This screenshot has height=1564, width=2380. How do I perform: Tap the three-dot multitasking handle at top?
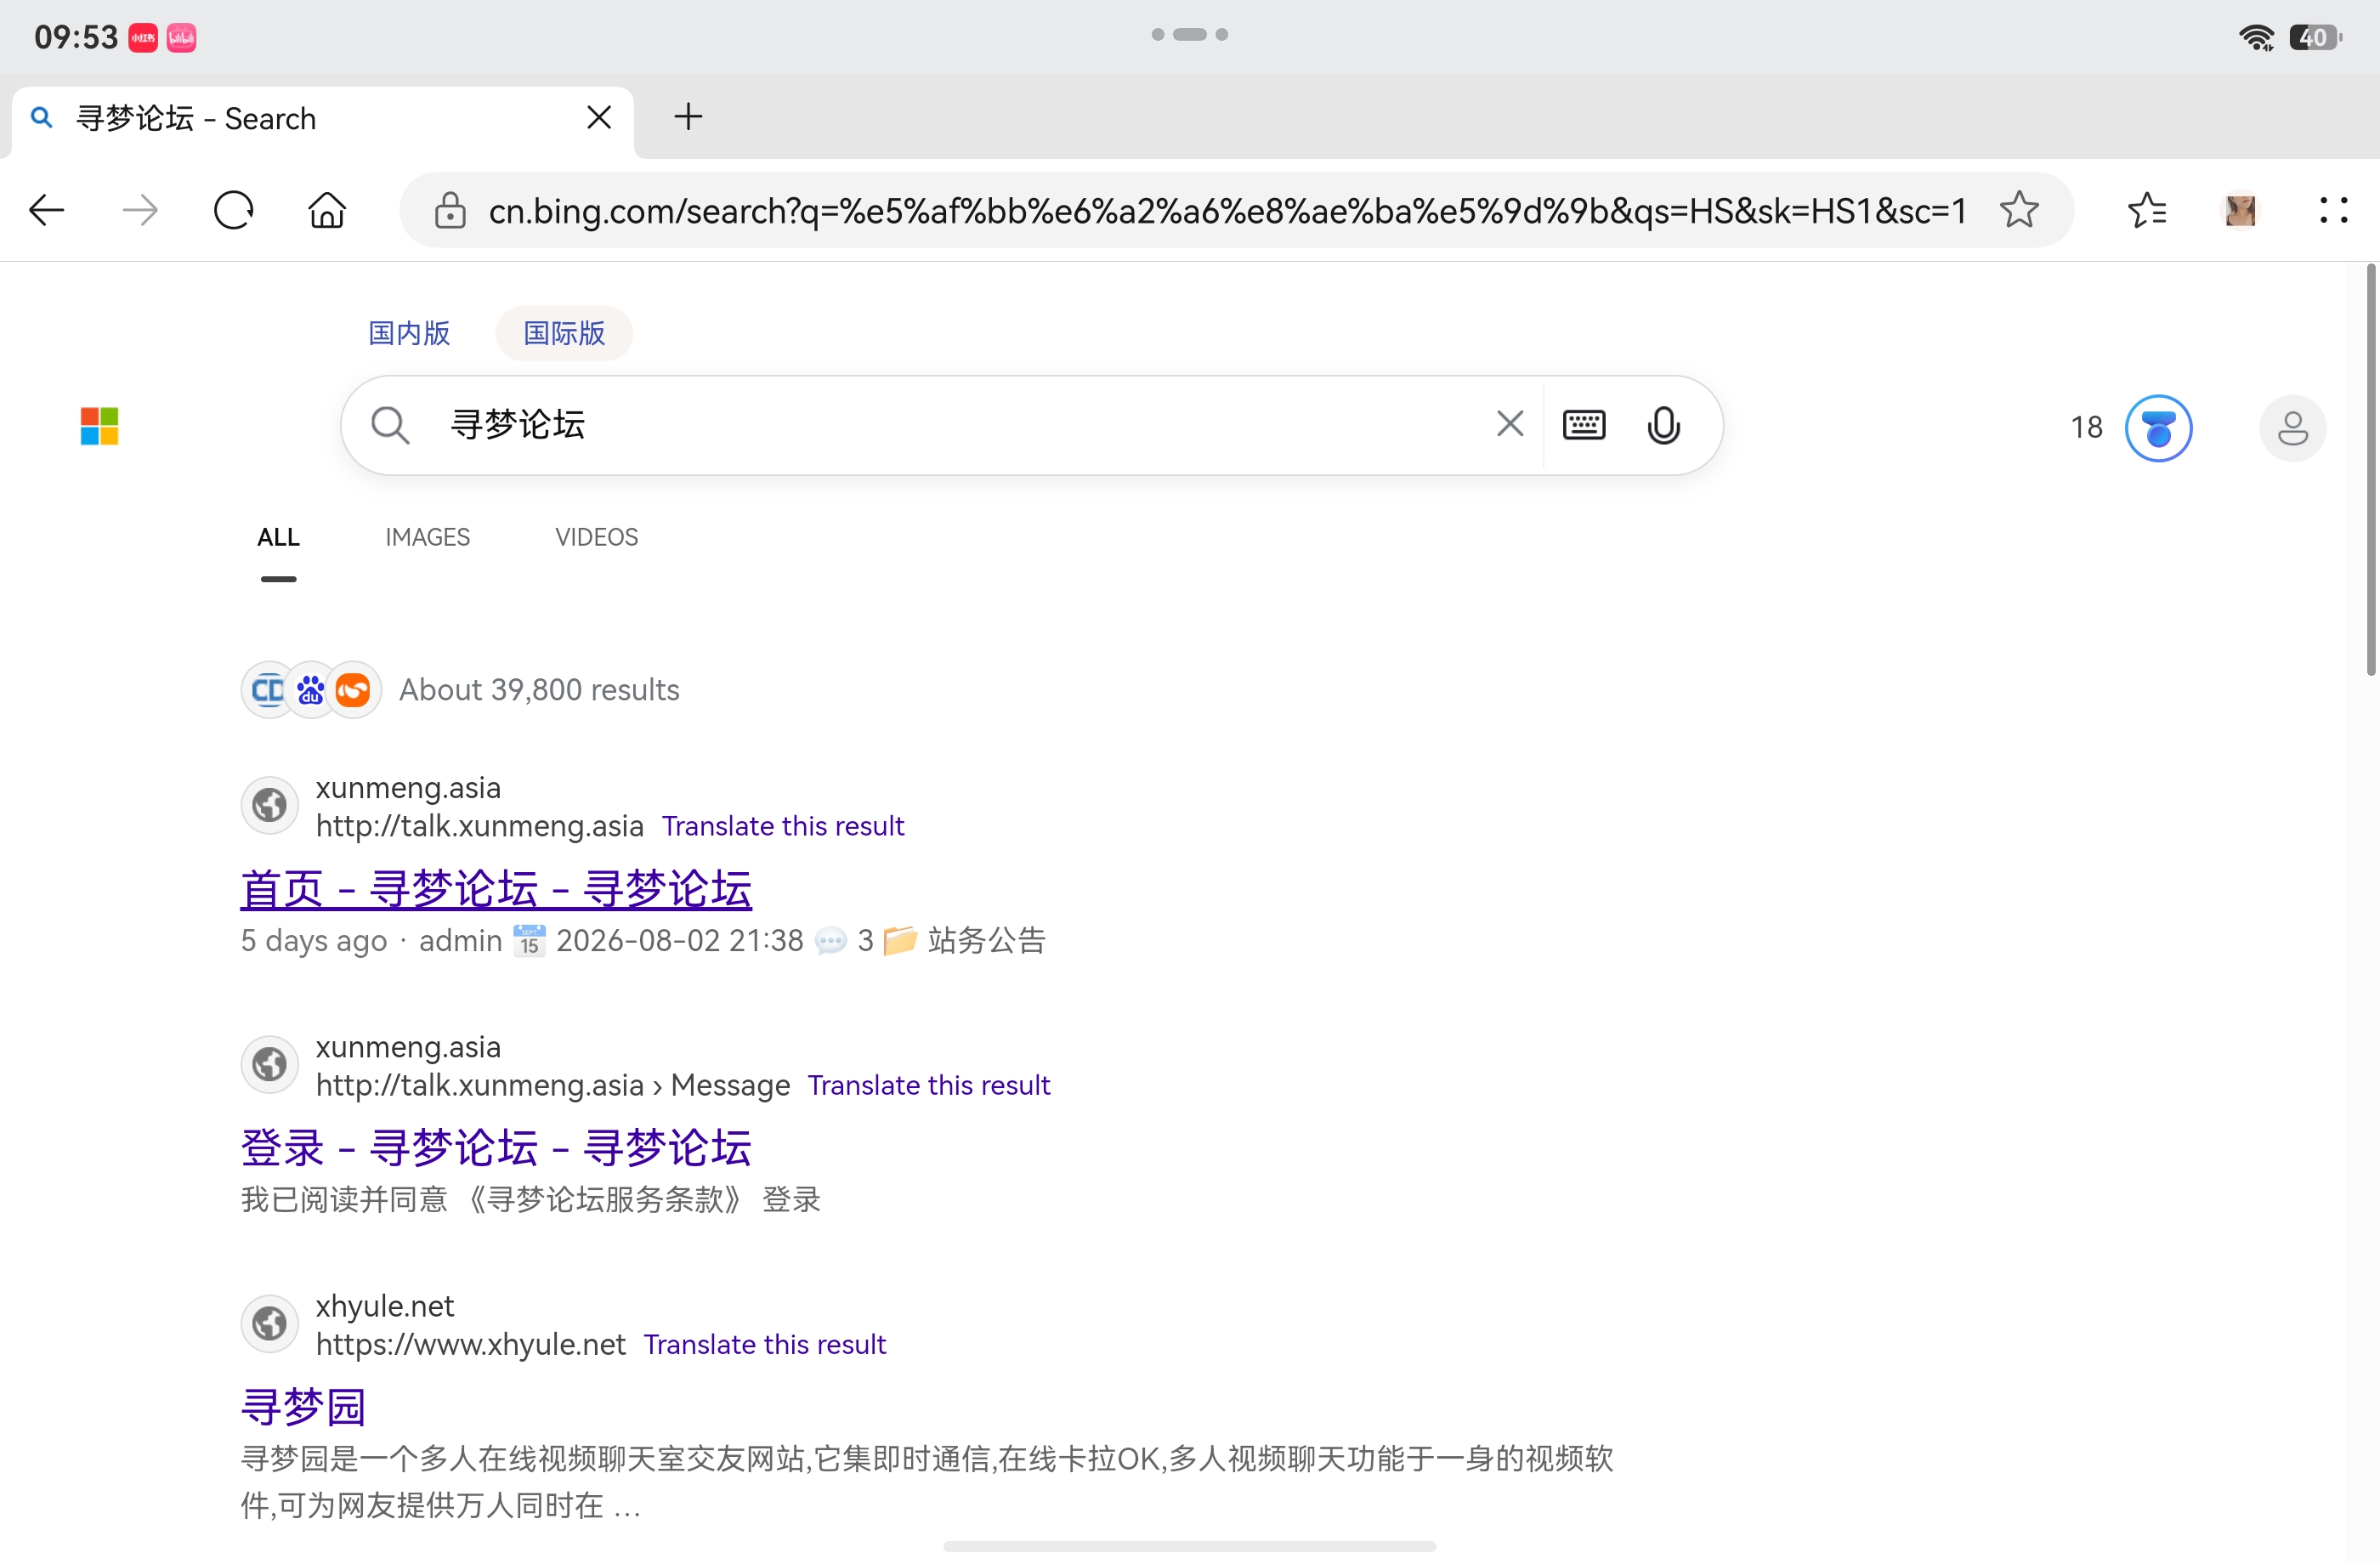(x=1190, y=35)
